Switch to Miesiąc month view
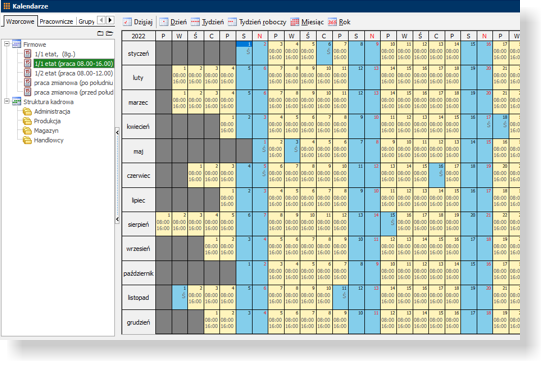560x380 pixels. pyautogui.click(x=307, y=22)
